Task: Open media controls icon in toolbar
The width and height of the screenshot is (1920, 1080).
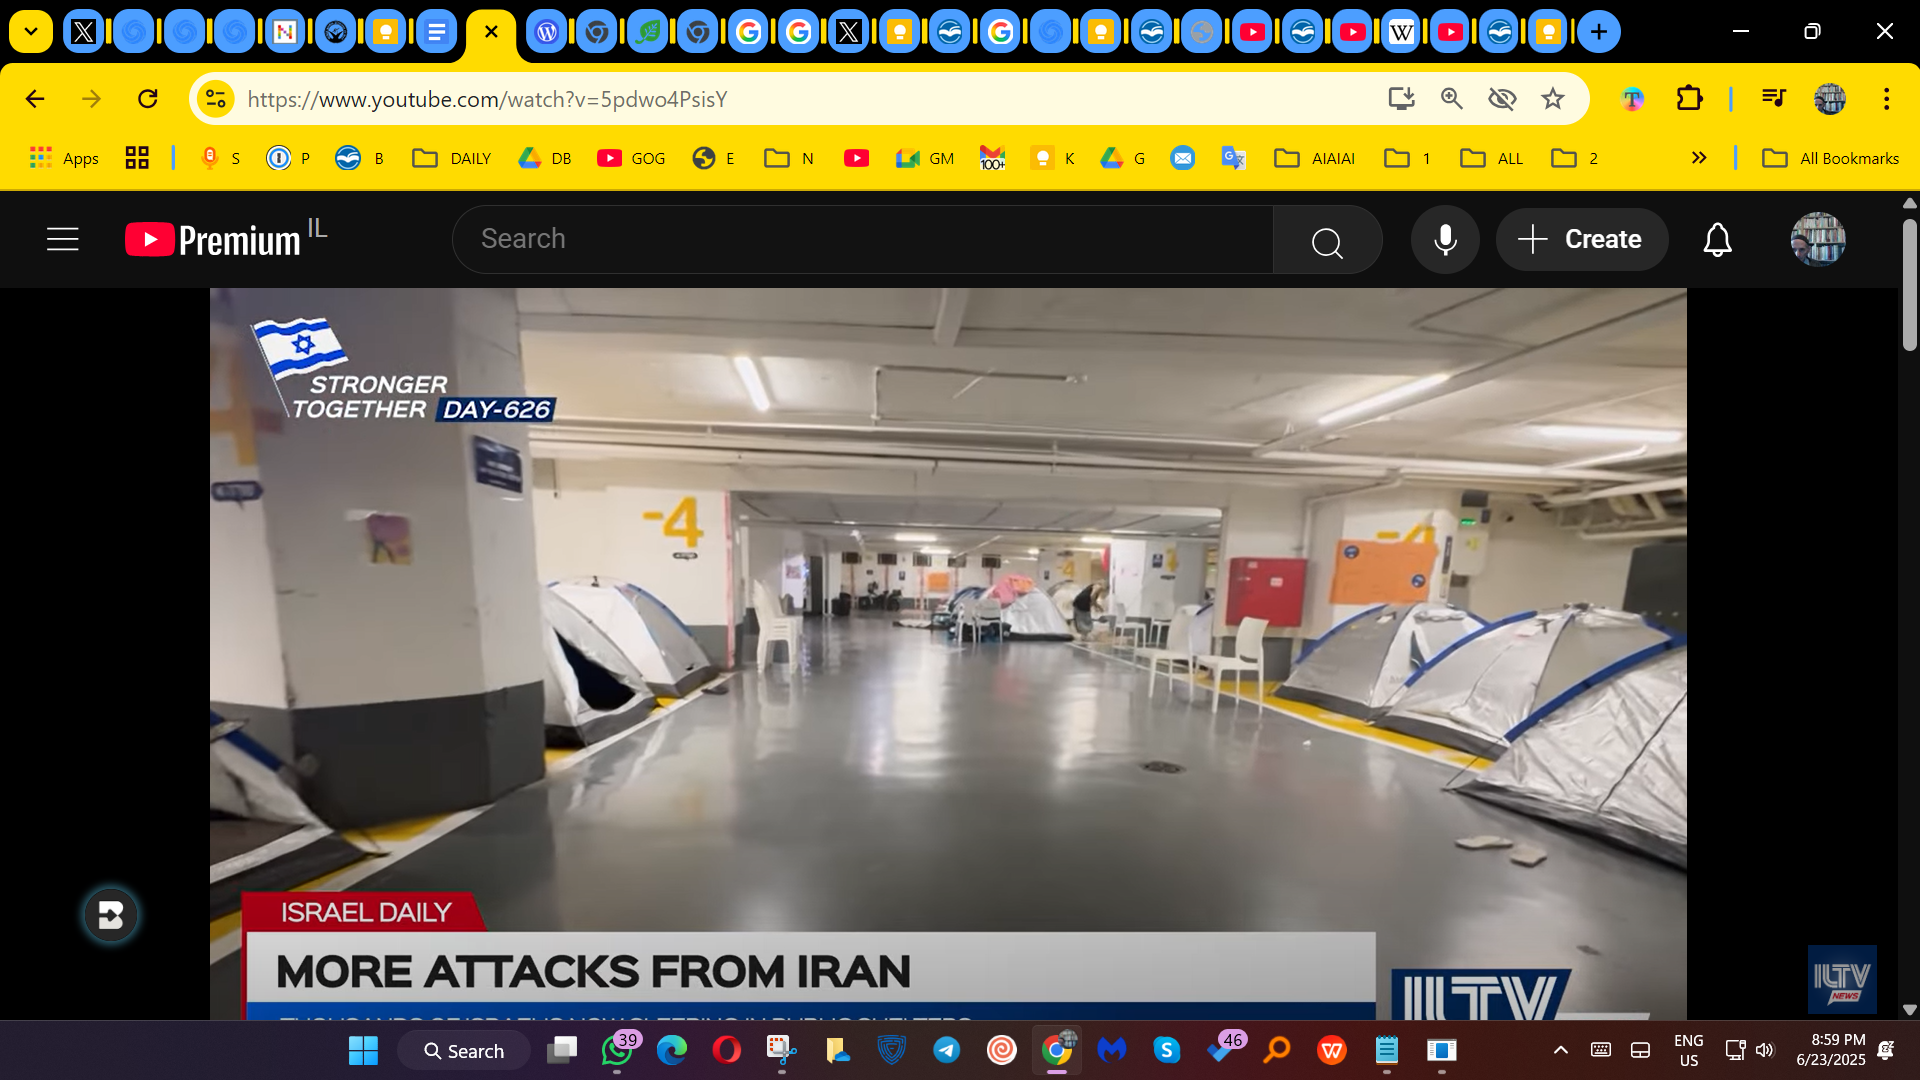Action: (x=1773, y=98)
